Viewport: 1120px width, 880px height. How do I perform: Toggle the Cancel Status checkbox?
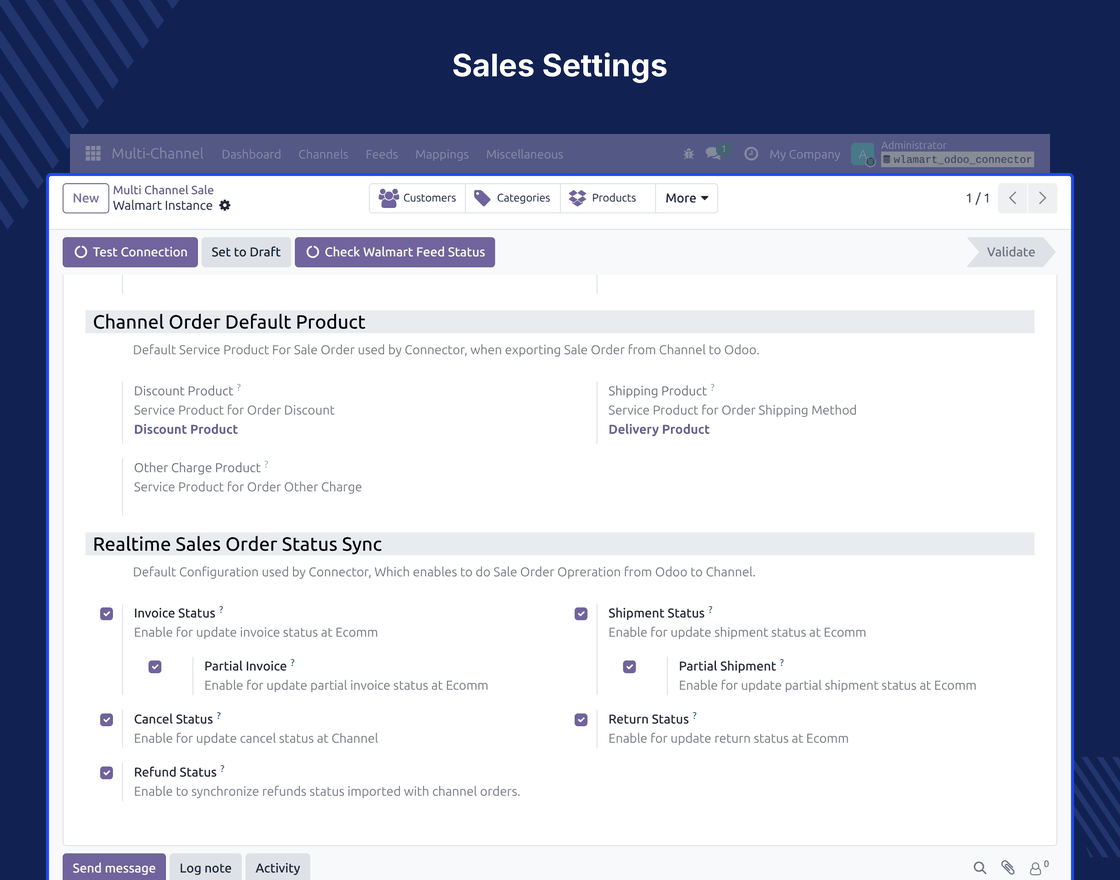106,719
